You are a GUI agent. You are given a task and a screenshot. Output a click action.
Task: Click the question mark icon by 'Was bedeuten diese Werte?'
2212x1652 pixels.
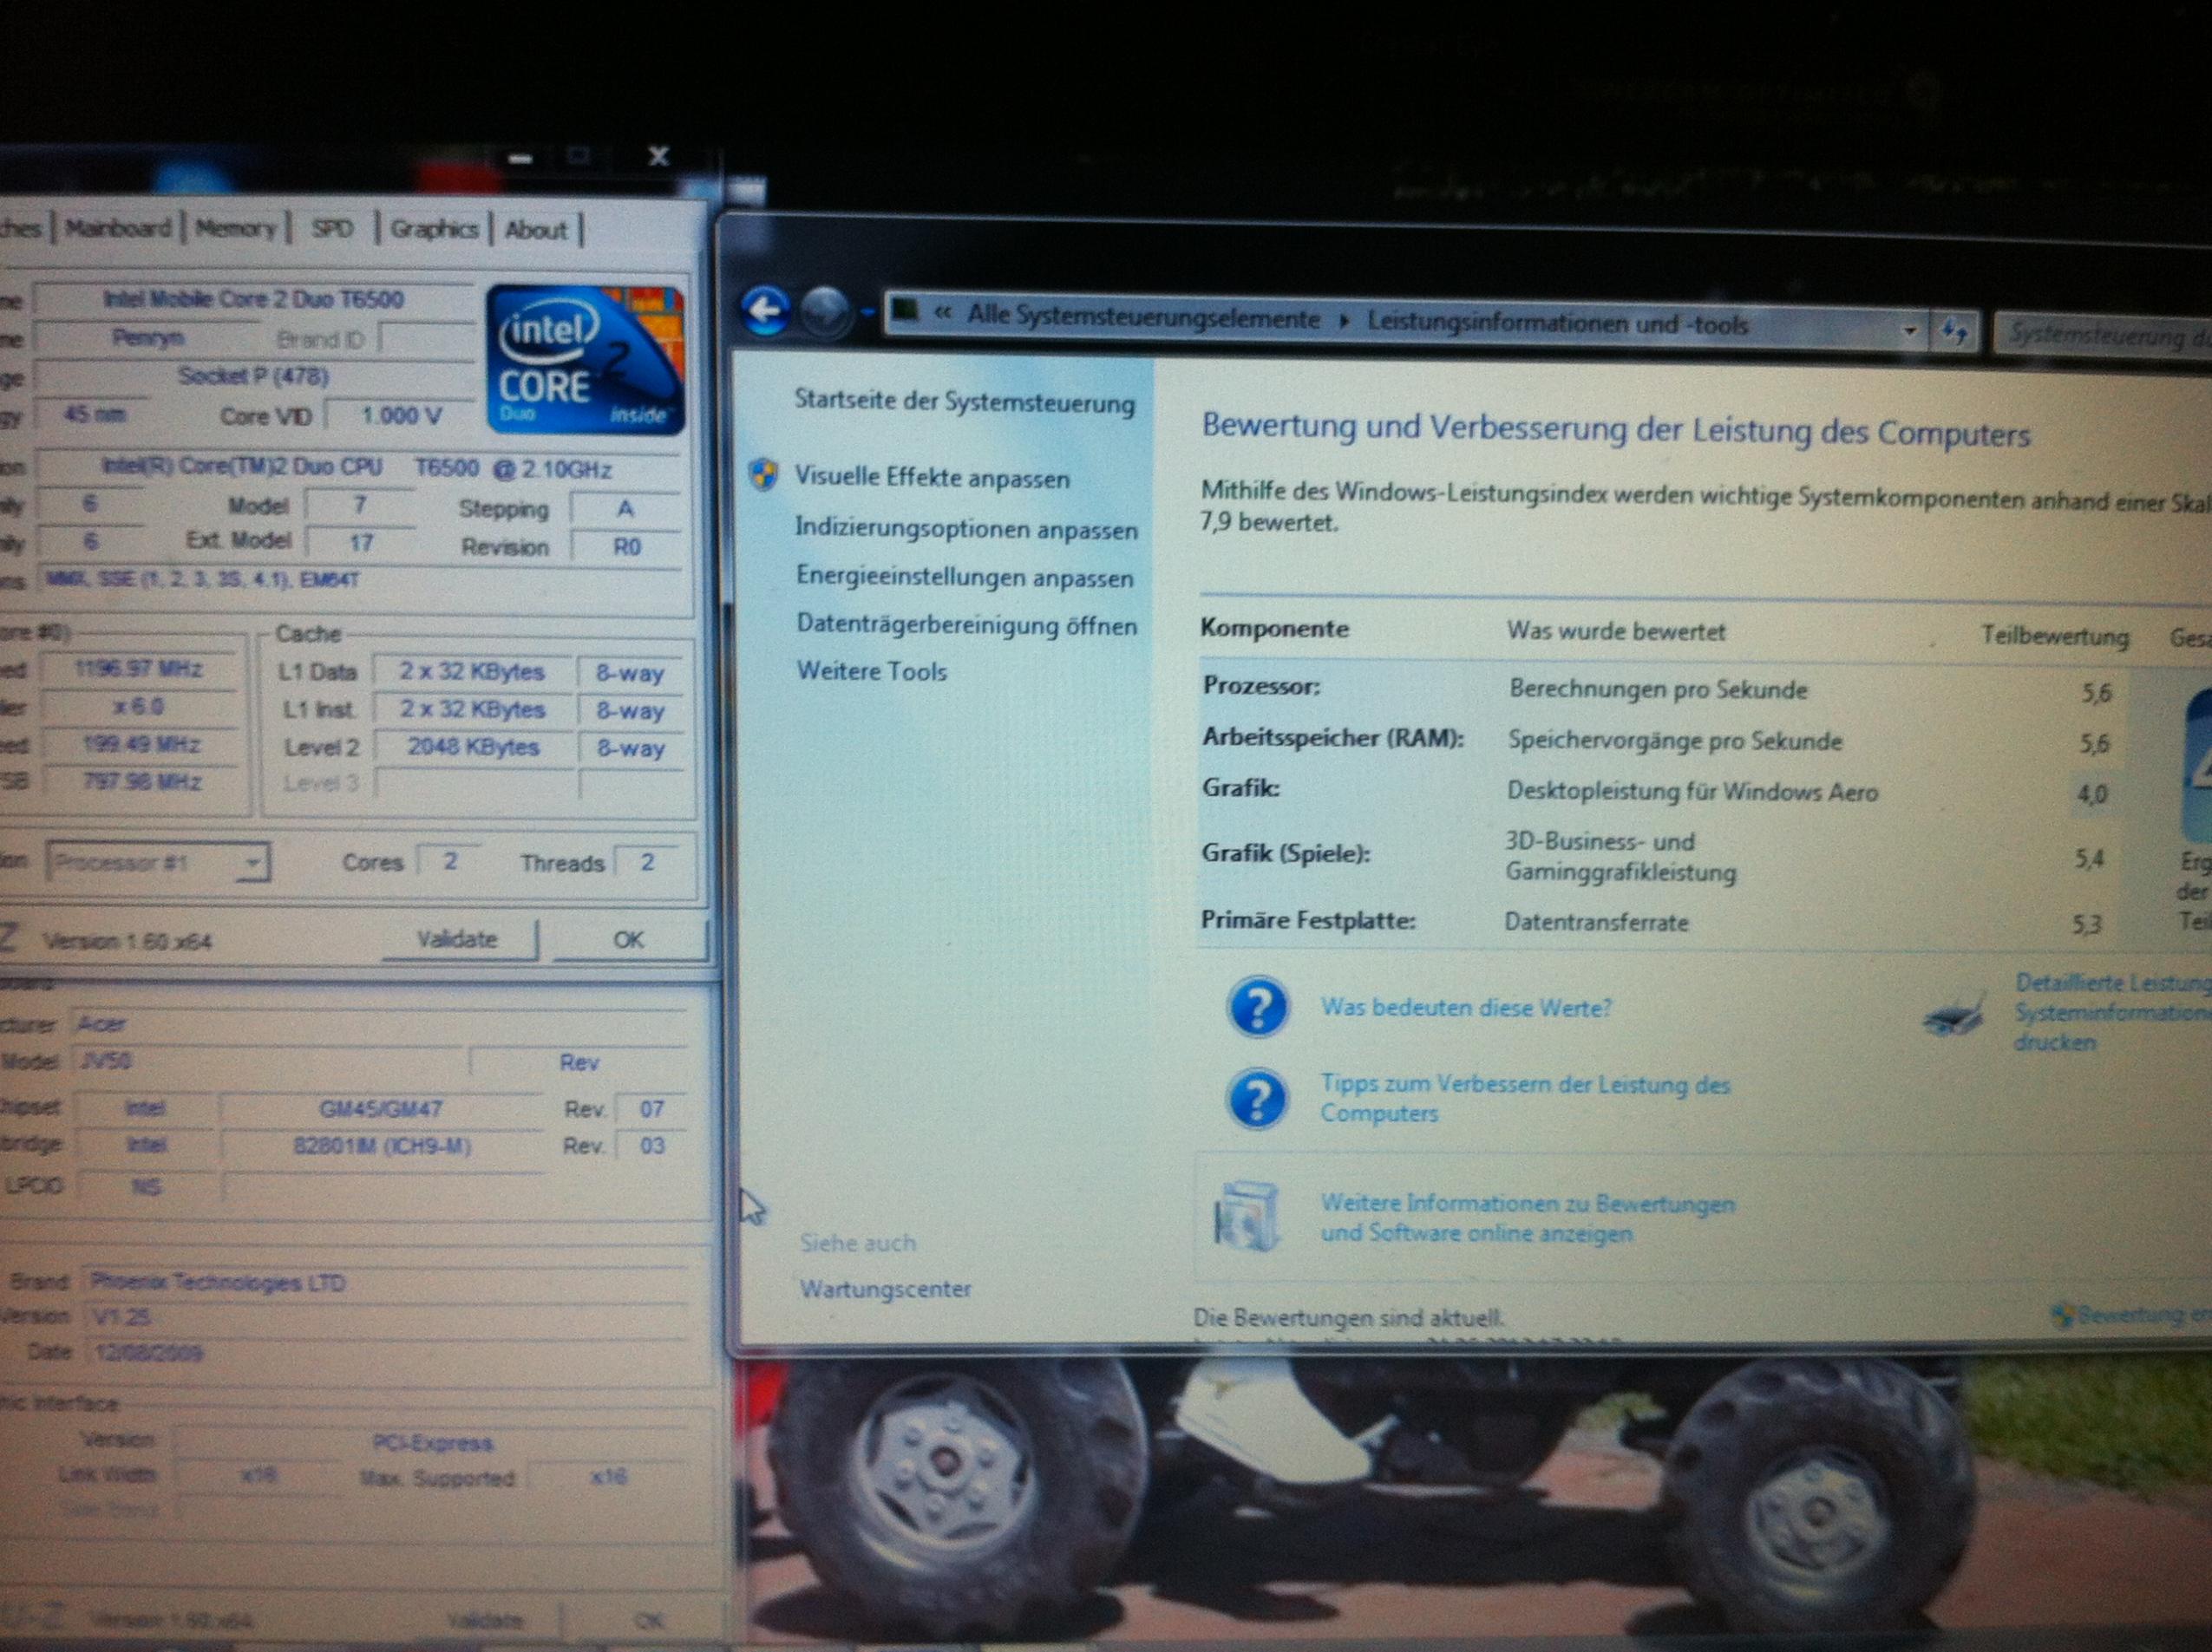(x=1257, y=1007)
